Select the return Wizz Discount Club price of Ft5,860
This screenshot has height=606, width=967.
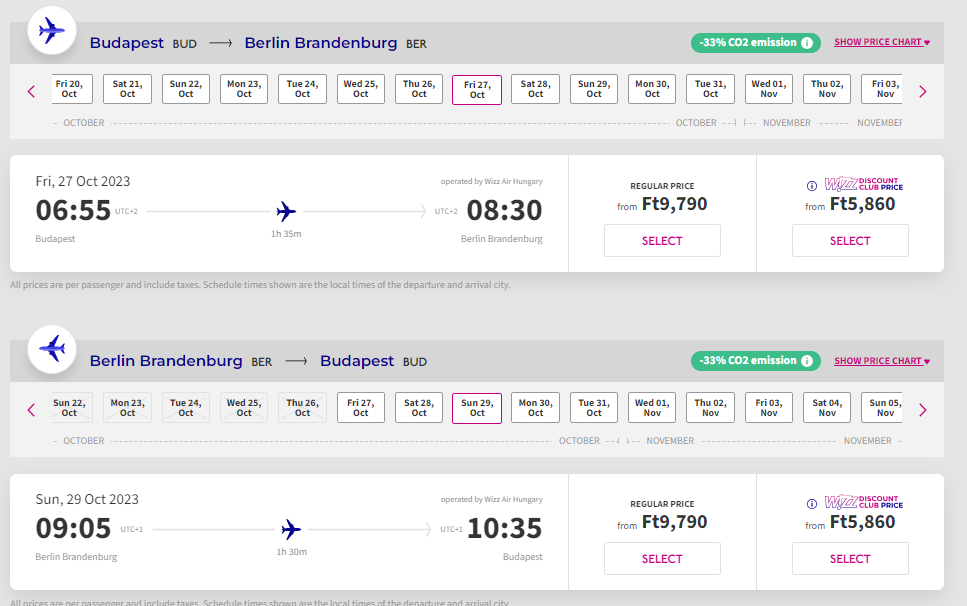coord(850,559)
